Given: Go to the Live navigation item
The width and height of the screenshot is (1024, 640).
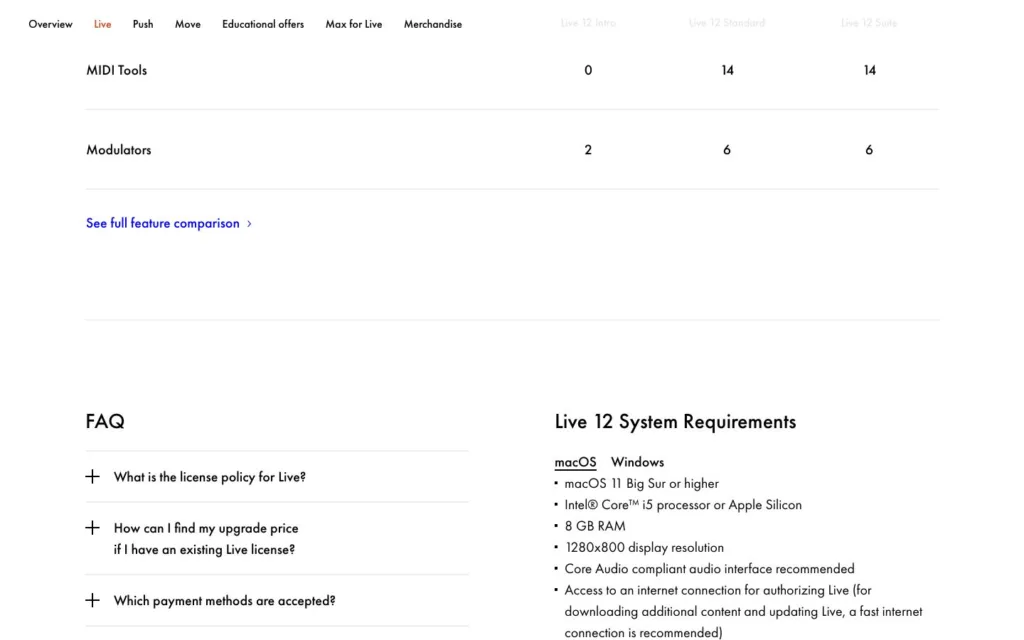Looking at the screenshot, I should [x=103, y=24].
